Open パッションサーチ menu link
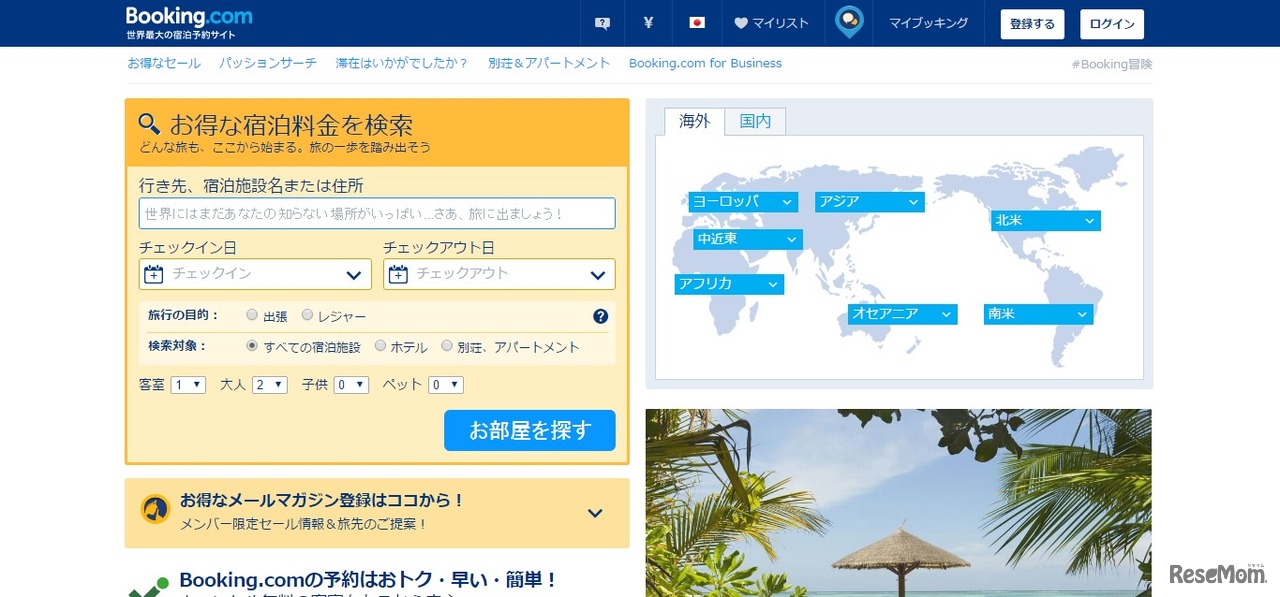 [x=268, y=63]
